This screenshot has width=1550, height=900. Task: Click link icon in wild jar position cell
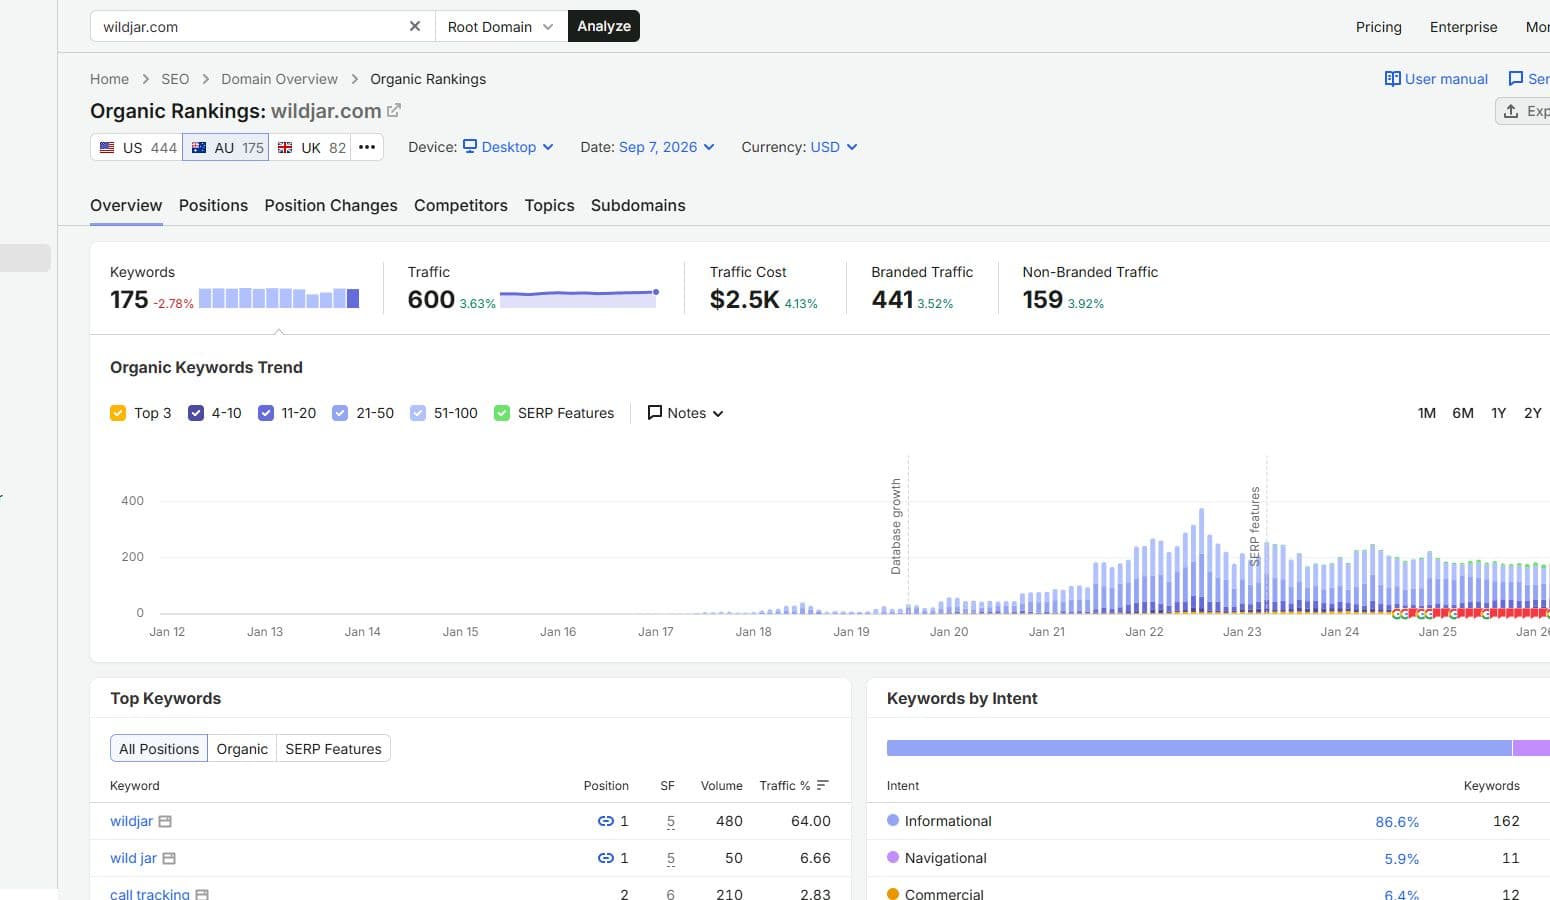click(606, 858)
